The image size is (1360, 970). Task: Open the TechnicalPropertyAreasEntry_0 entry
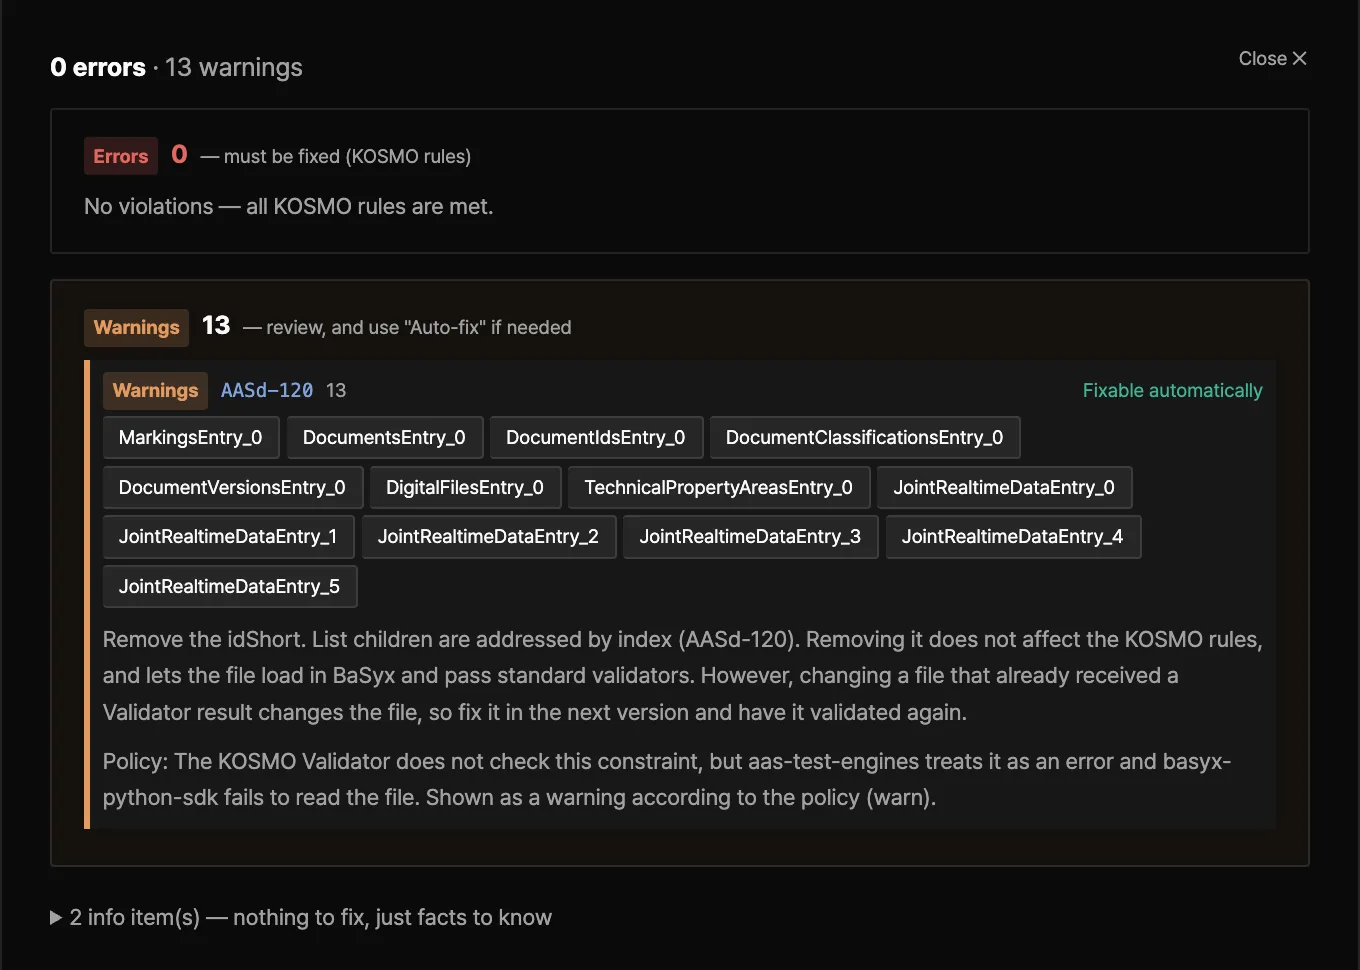coord(719,487)
